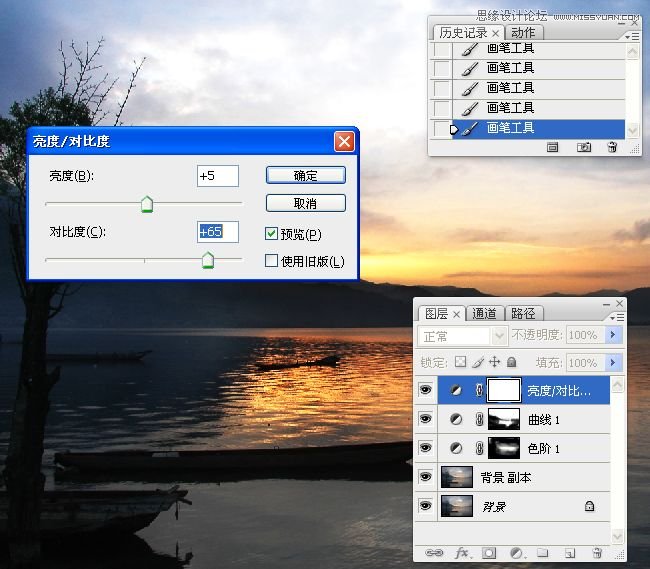This screenshot has width=650, height=569.
Task: Click Layers panel scroll up arrow
Action: pos(617,385)
